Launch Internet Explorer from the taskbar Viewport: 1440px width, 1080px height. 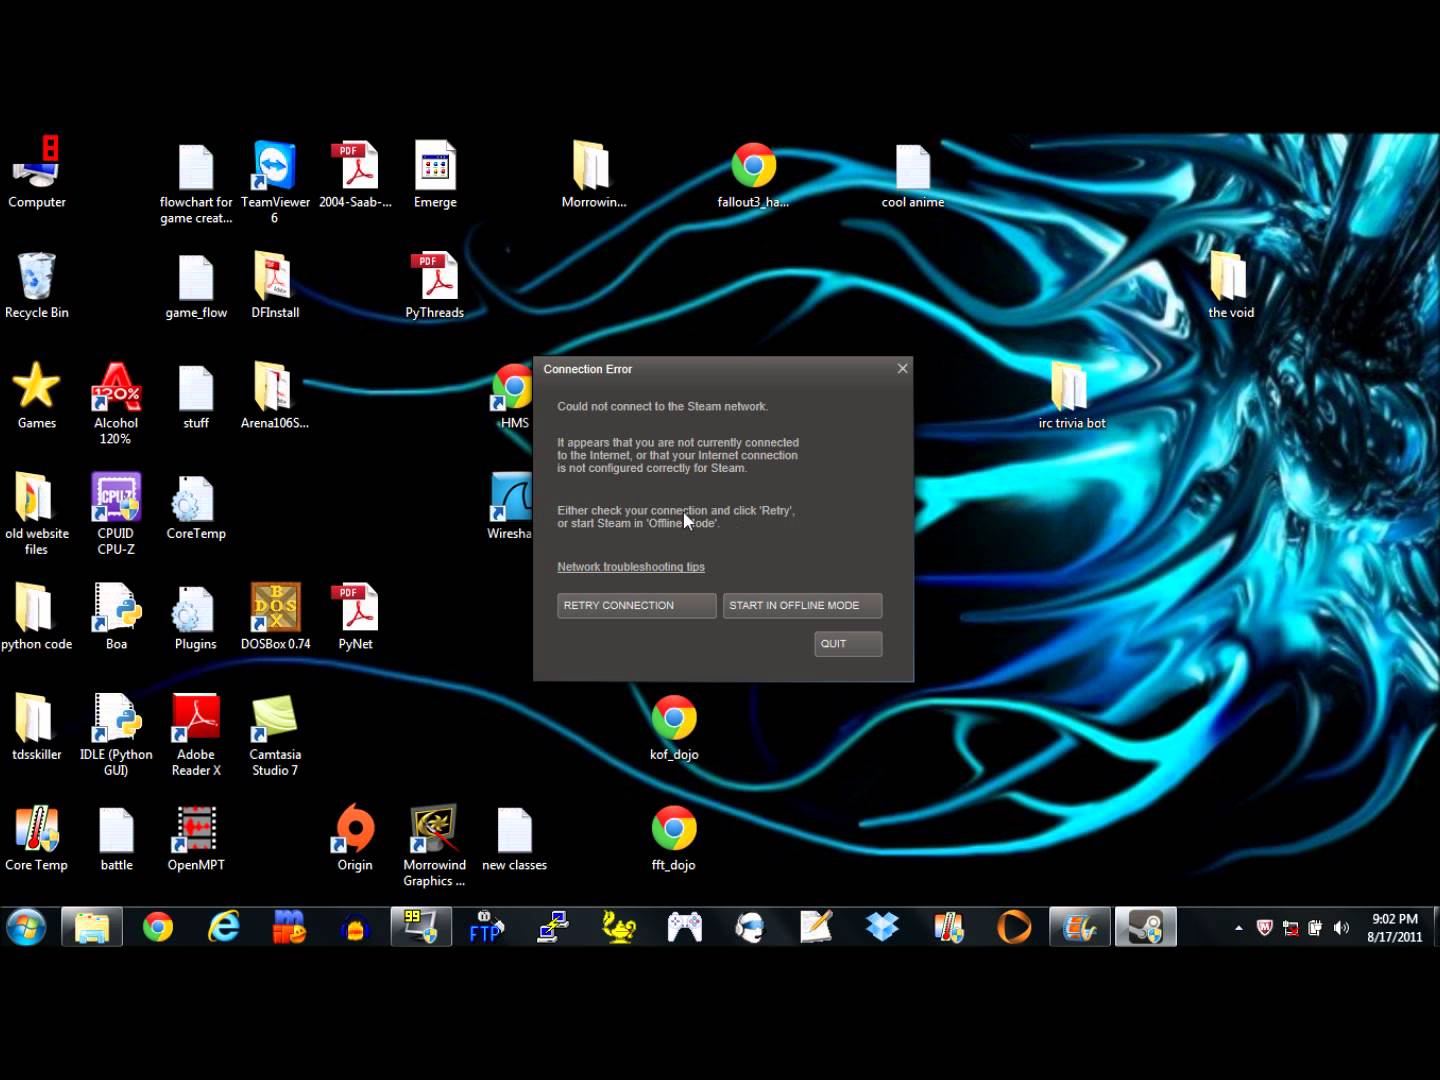point(224,928)
